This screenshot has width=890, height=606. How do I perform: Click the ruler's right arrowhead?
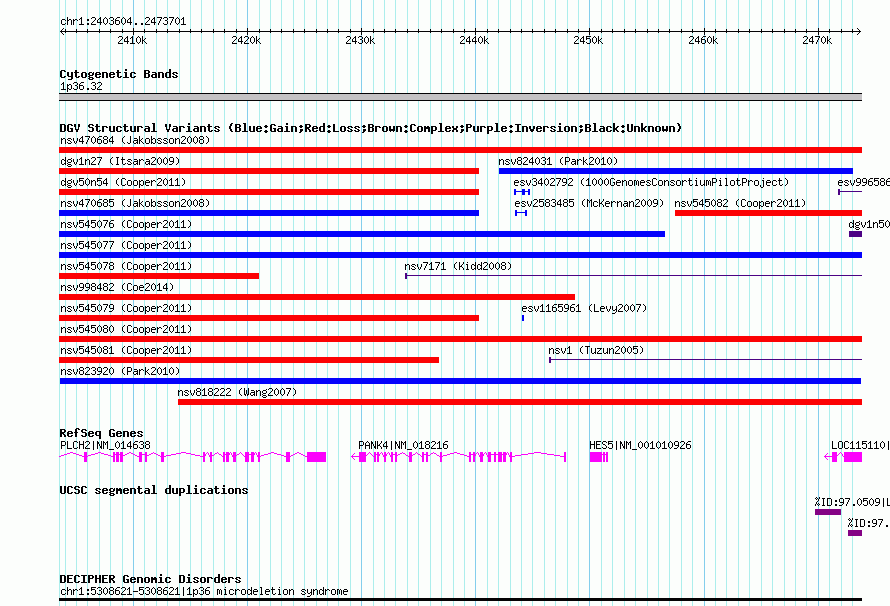[x=859, y=31]
